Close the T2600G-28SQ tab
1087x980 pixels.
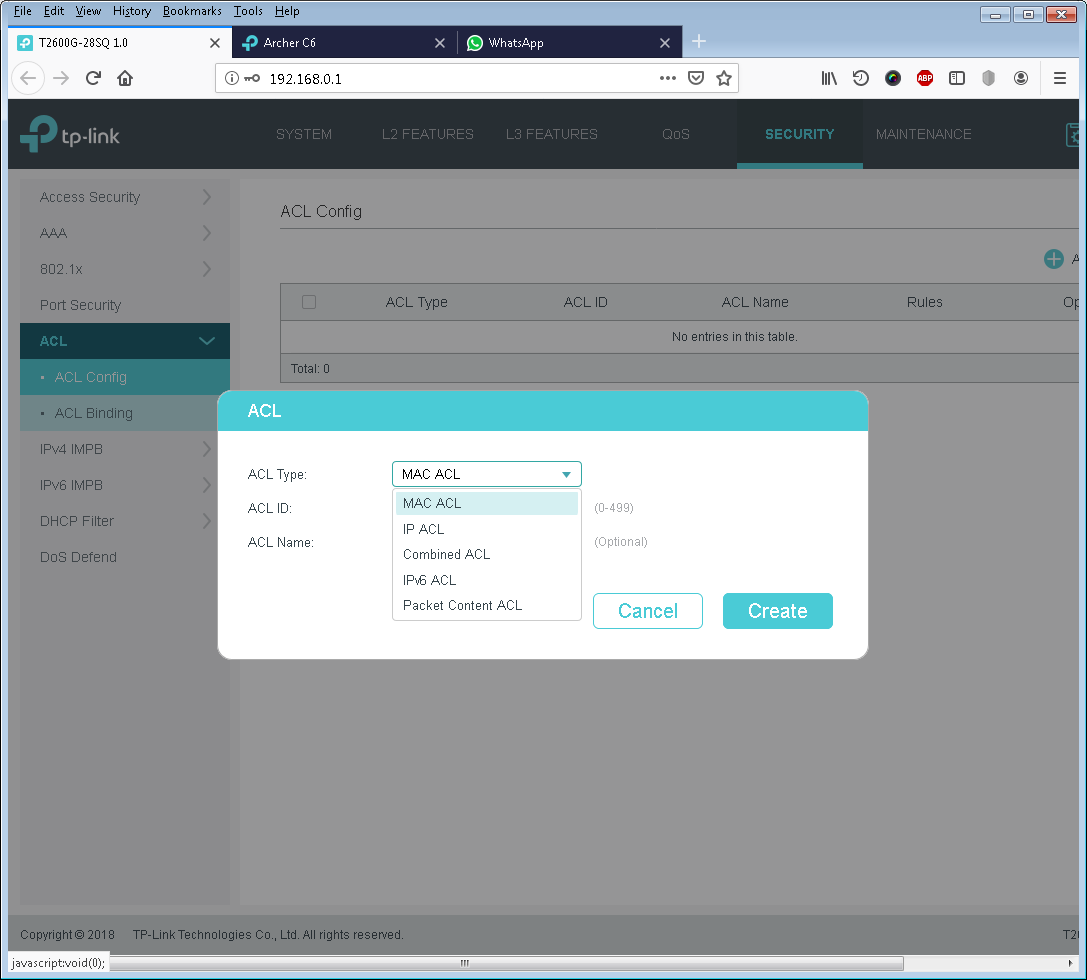coord(215,43)
